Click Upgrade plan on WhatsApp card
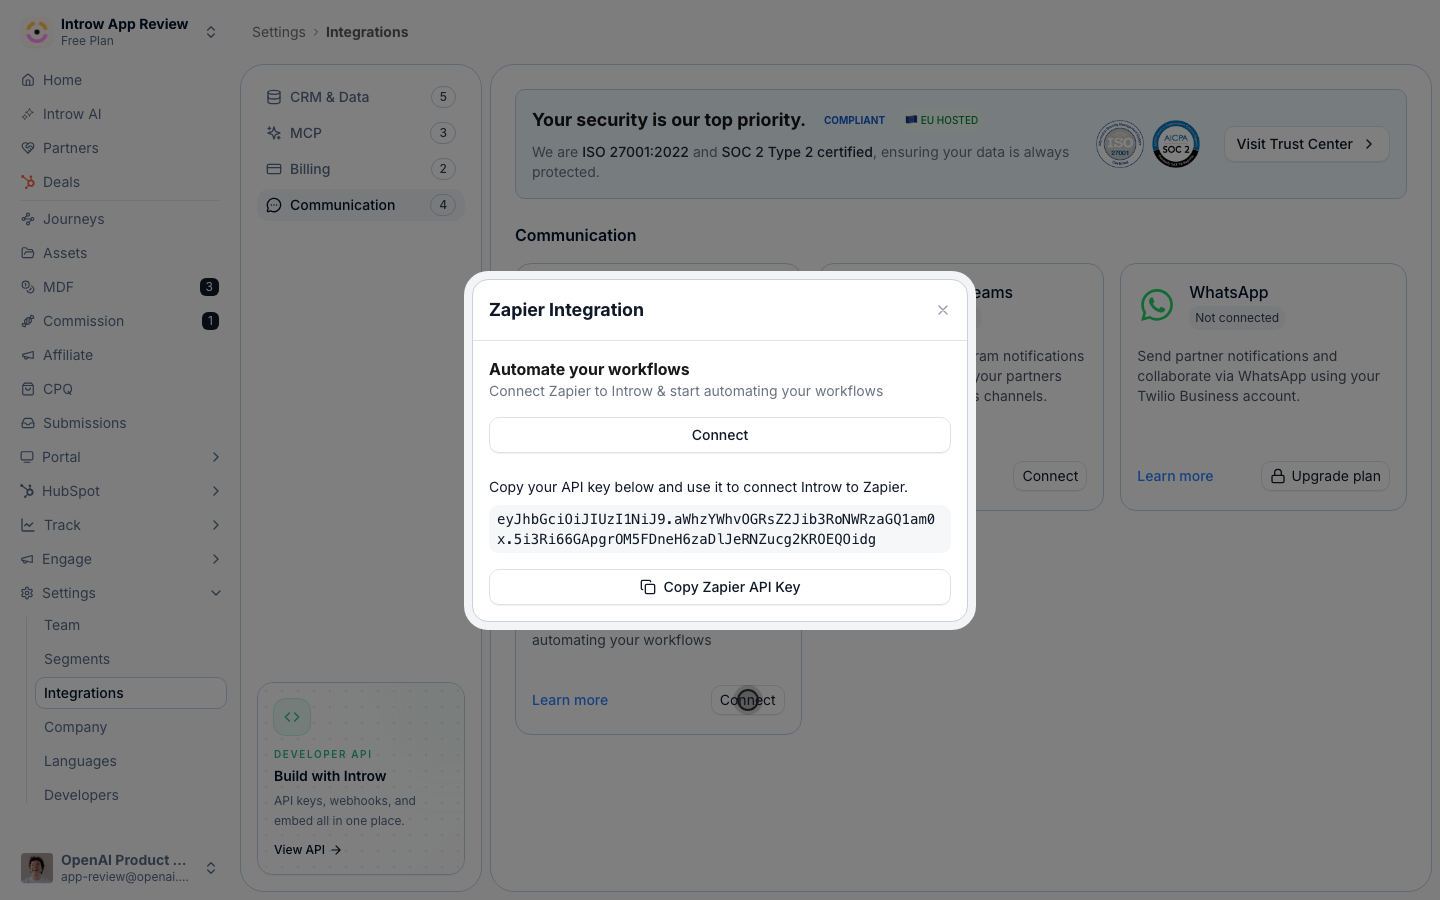The image size is (1440, 900). (1326, 476)
